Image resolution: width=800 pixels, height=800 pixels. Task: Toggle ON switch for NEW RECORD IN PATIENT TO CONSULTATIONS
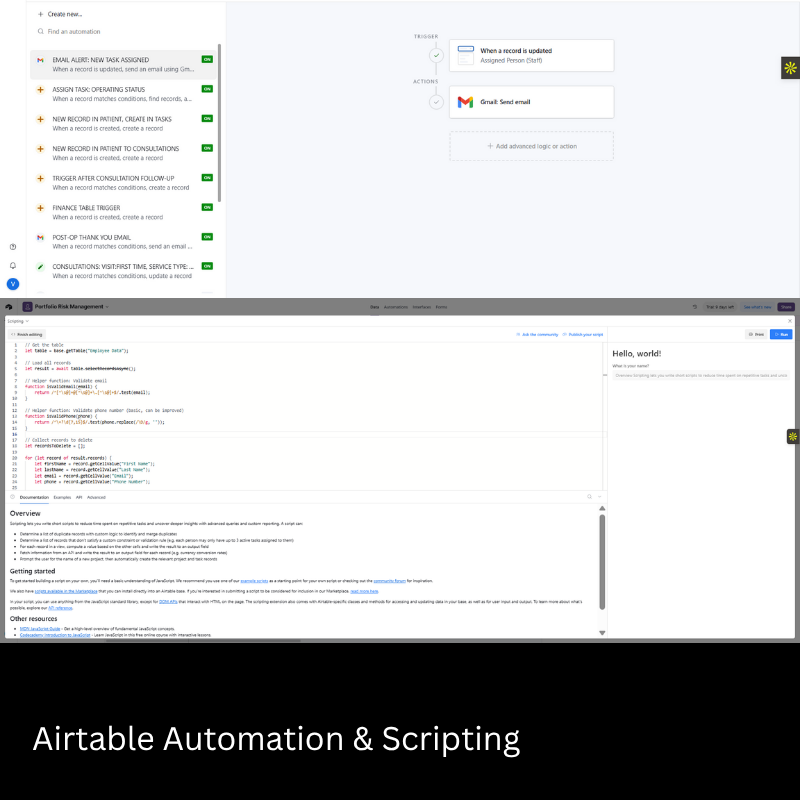pyautogui.click(x=207, y=148)
